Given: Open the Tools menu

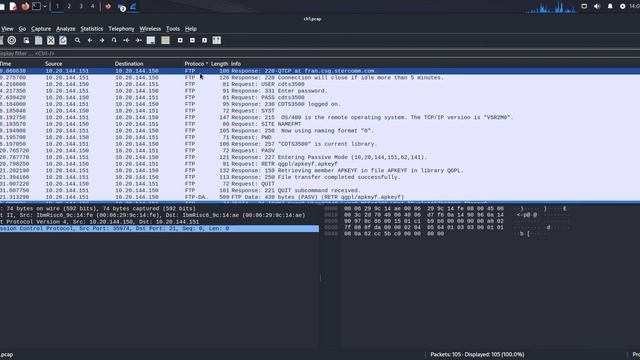Looking at the screenshot, I should (x=173, y=29).
